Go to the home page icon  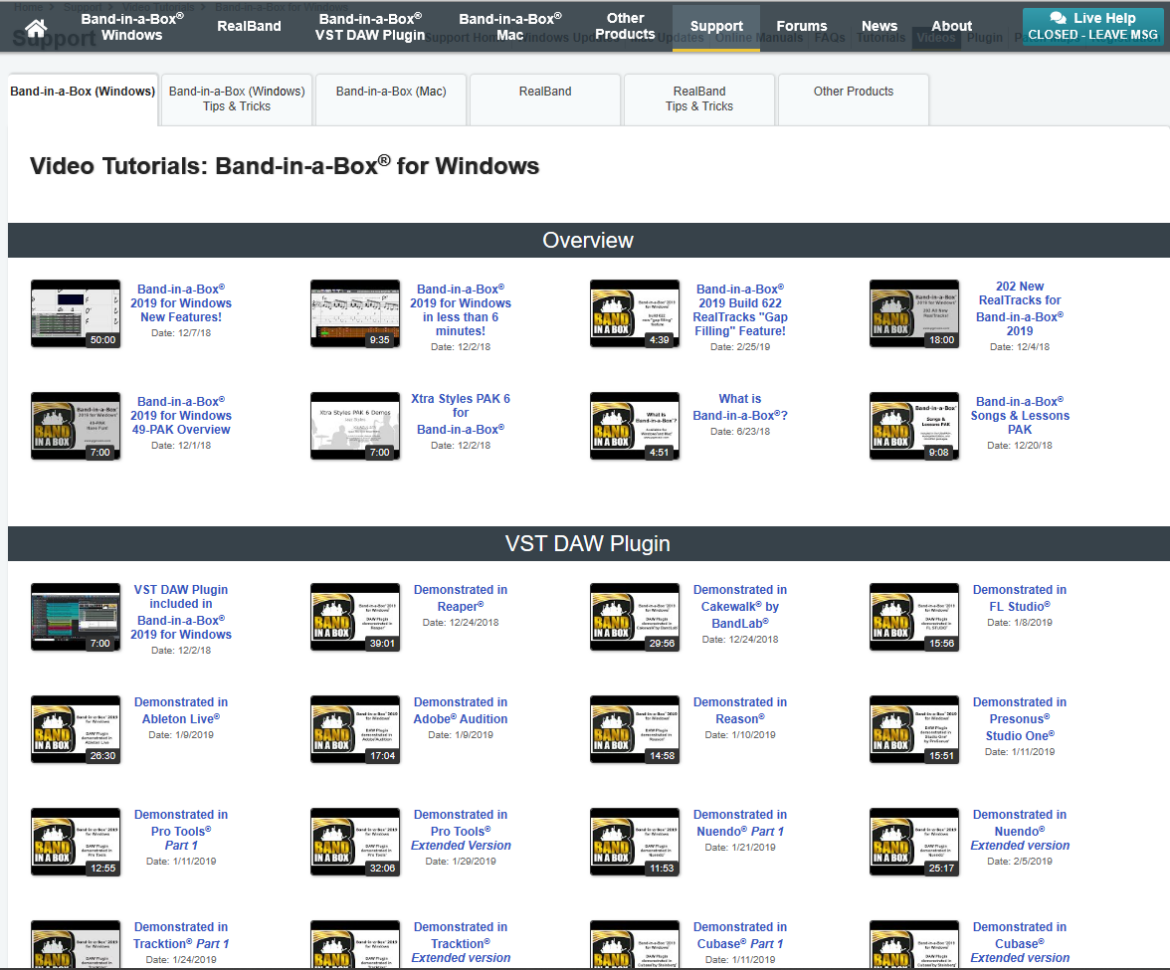tap(36, 28)
